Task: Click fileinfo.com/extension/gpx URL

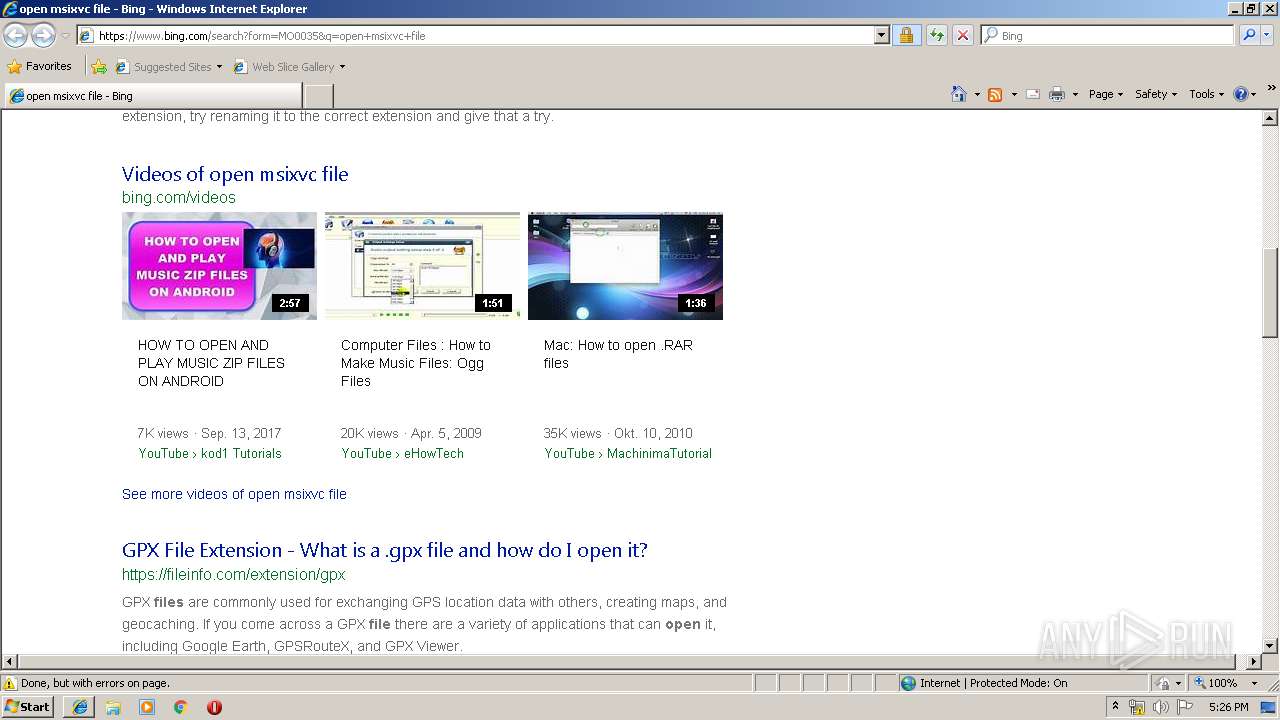Action: coord(234,574)
